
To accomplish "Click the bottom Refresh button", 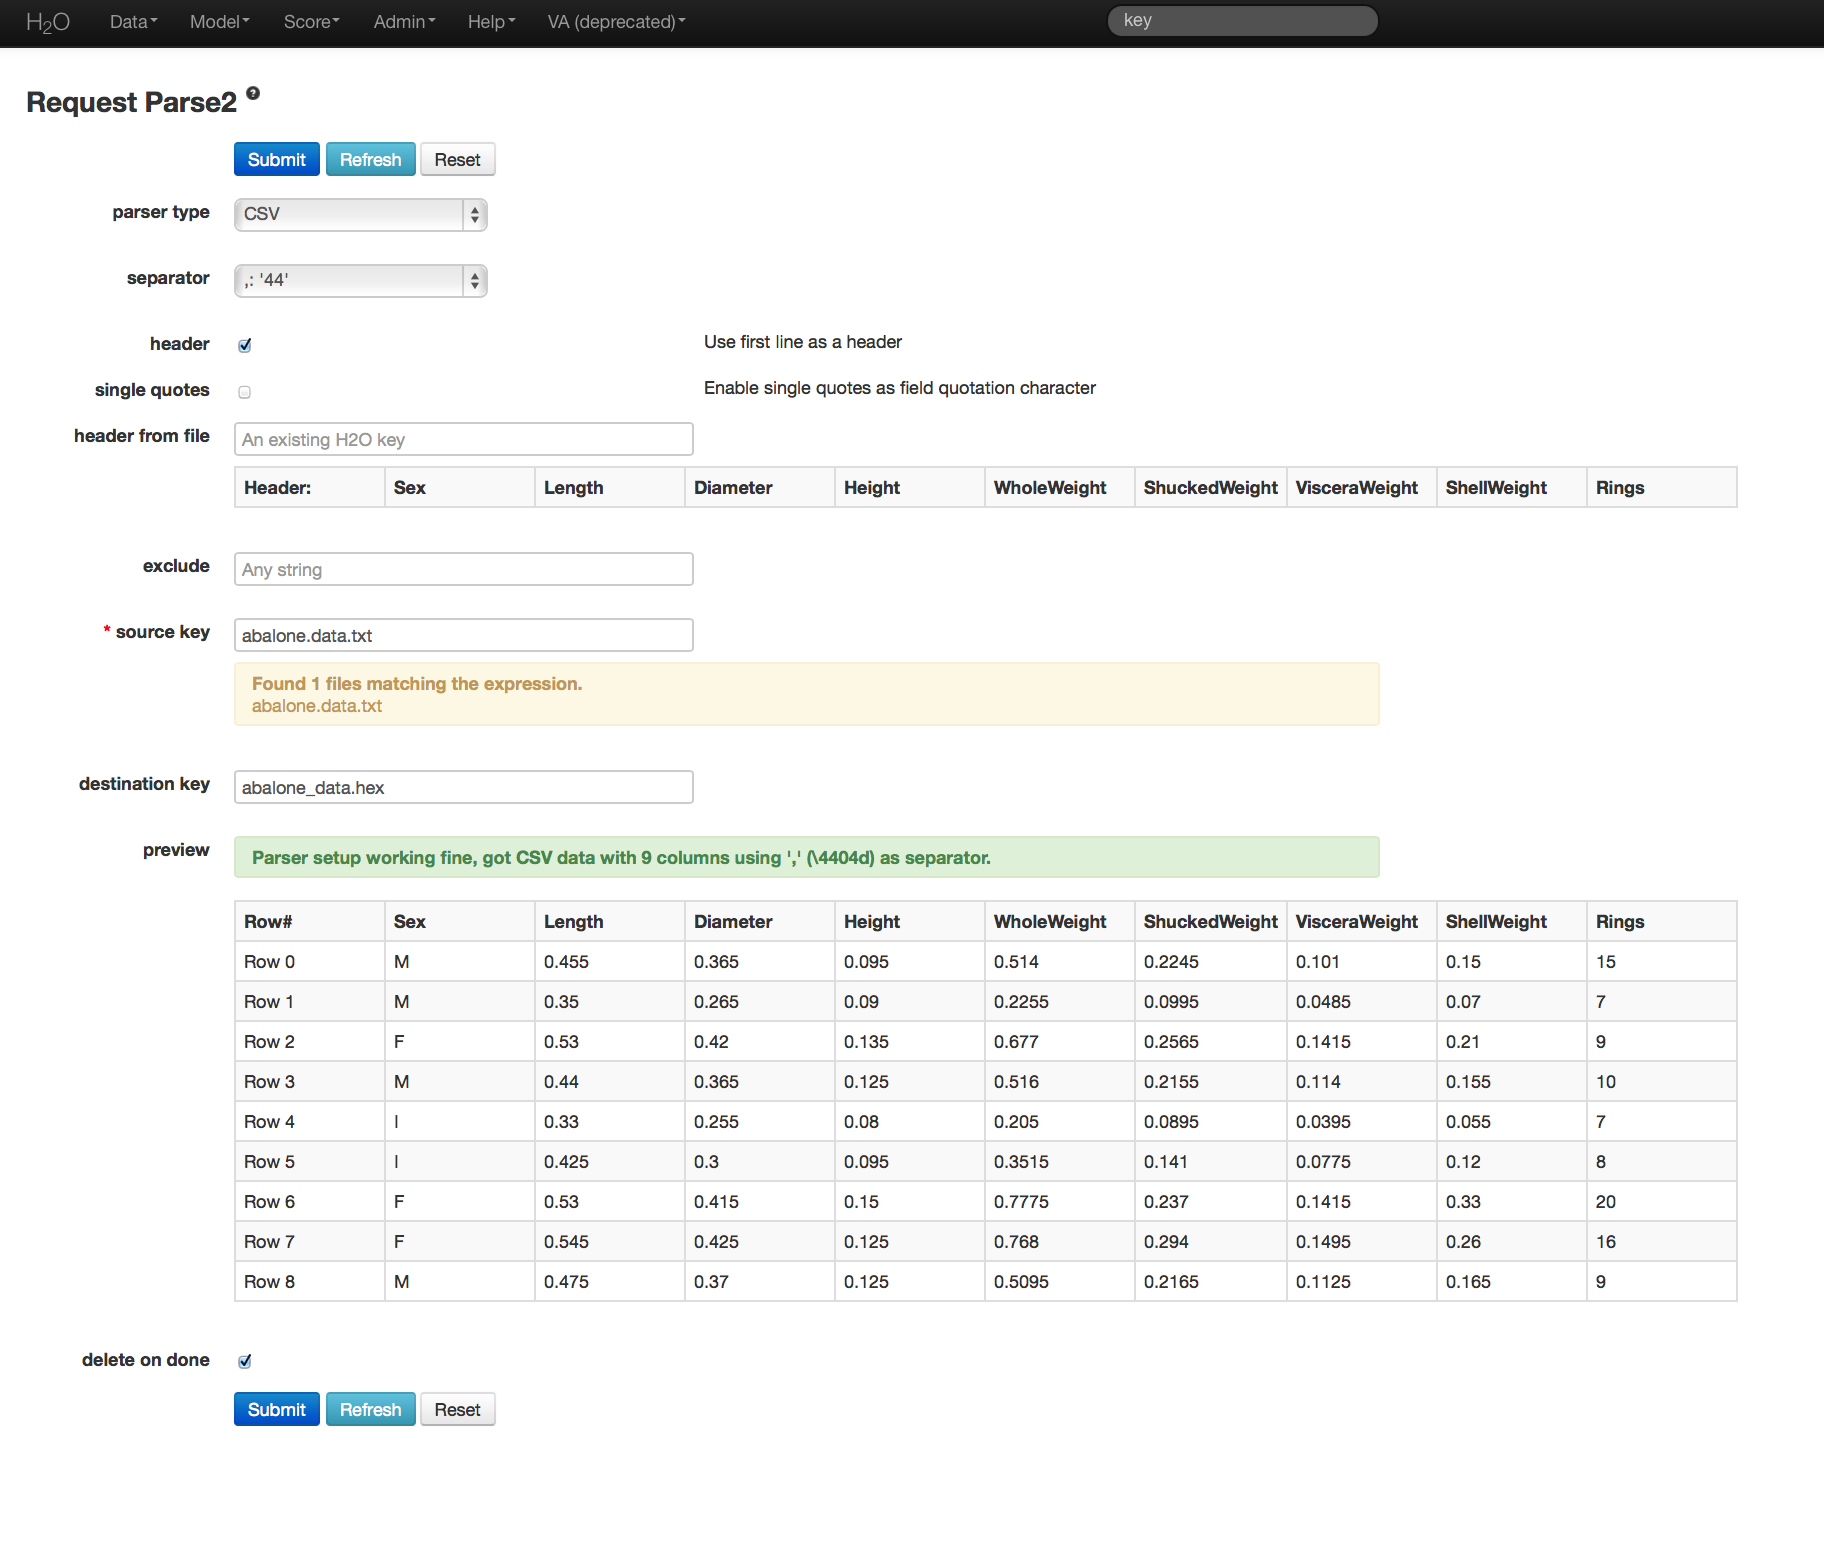I will (x=370, y=1410).
